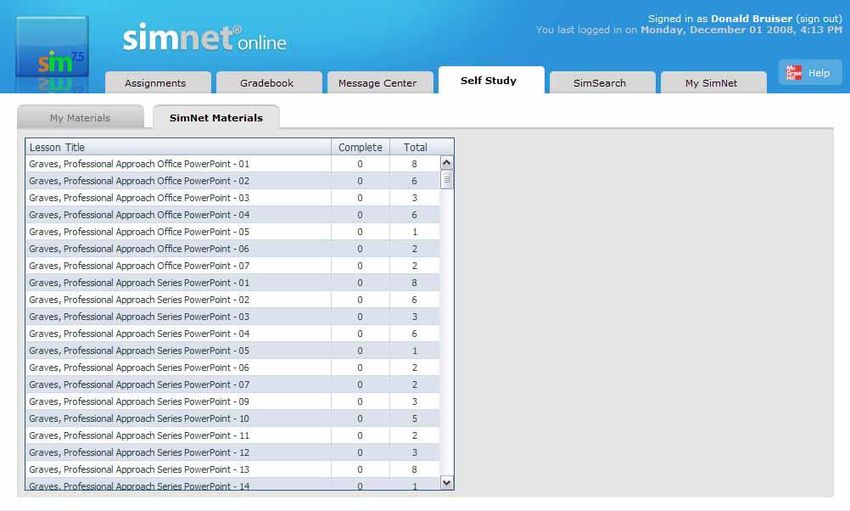Screen dimensions: 850x511
Task: Select lesson Series PowerPoint - 11
Action: pos(233,436)
